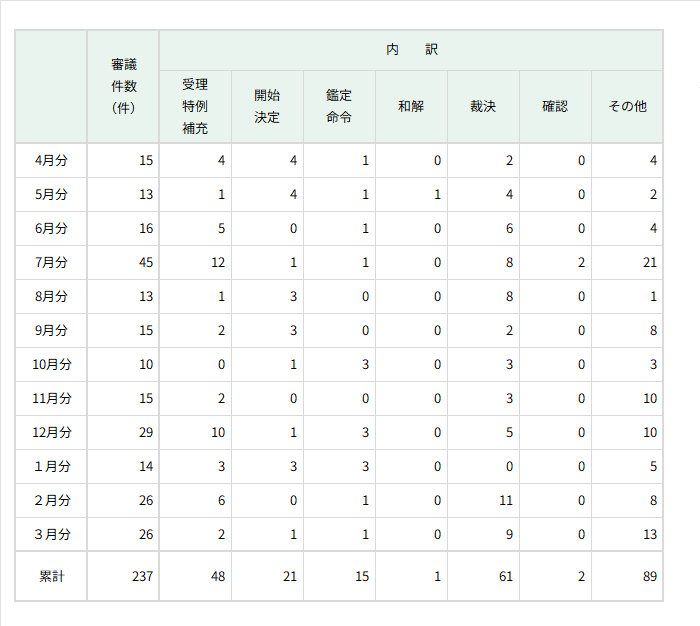This screenshot has width=700, height=626.
Task: Click the 10月分 row label
Action: pyautogui.click(x=51, y=364)
